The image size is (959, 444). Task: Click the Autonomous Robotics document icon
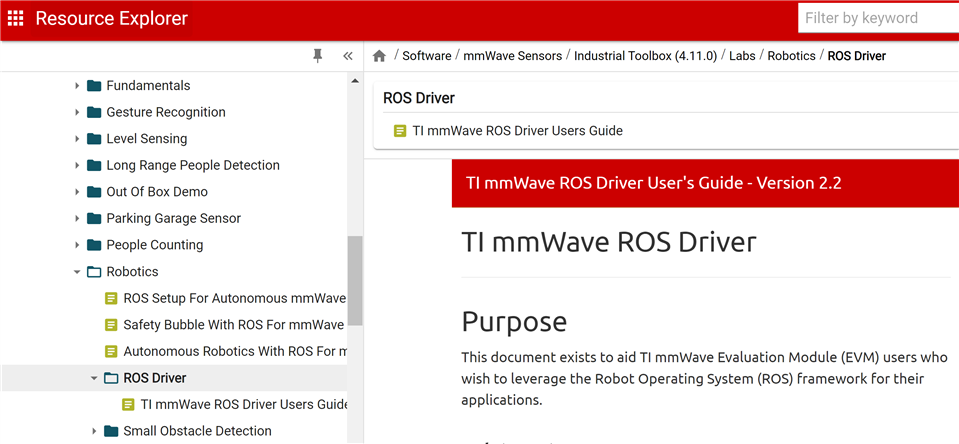point(111,352)
